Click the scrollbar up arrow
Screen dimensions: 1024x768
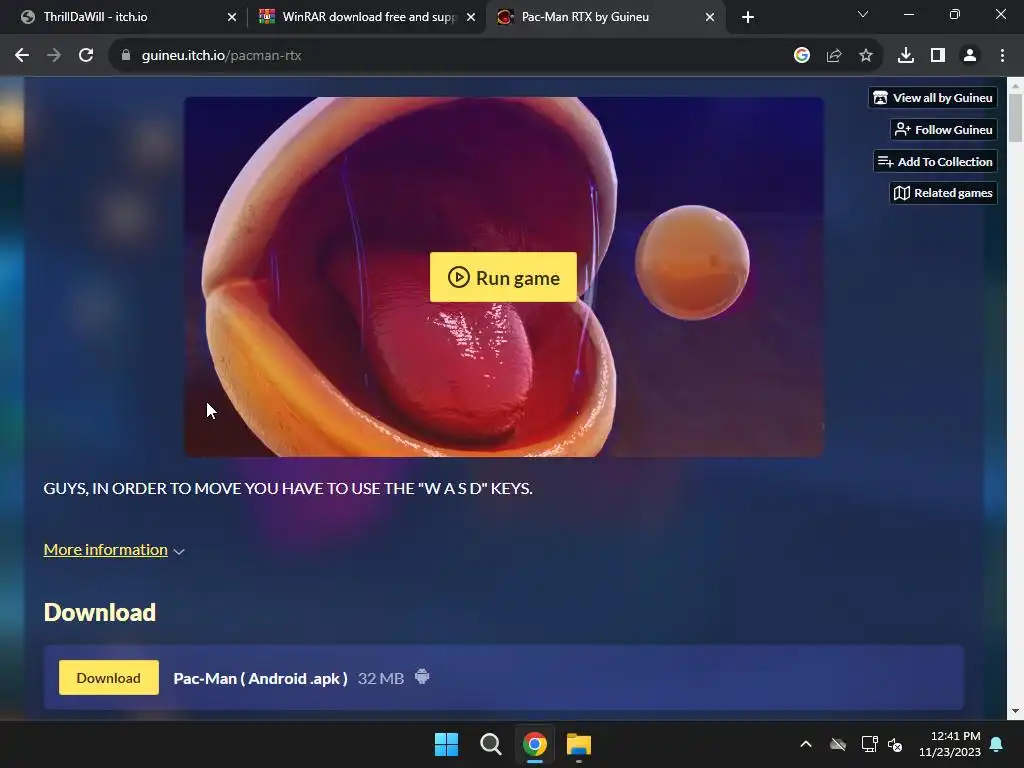1016,85
